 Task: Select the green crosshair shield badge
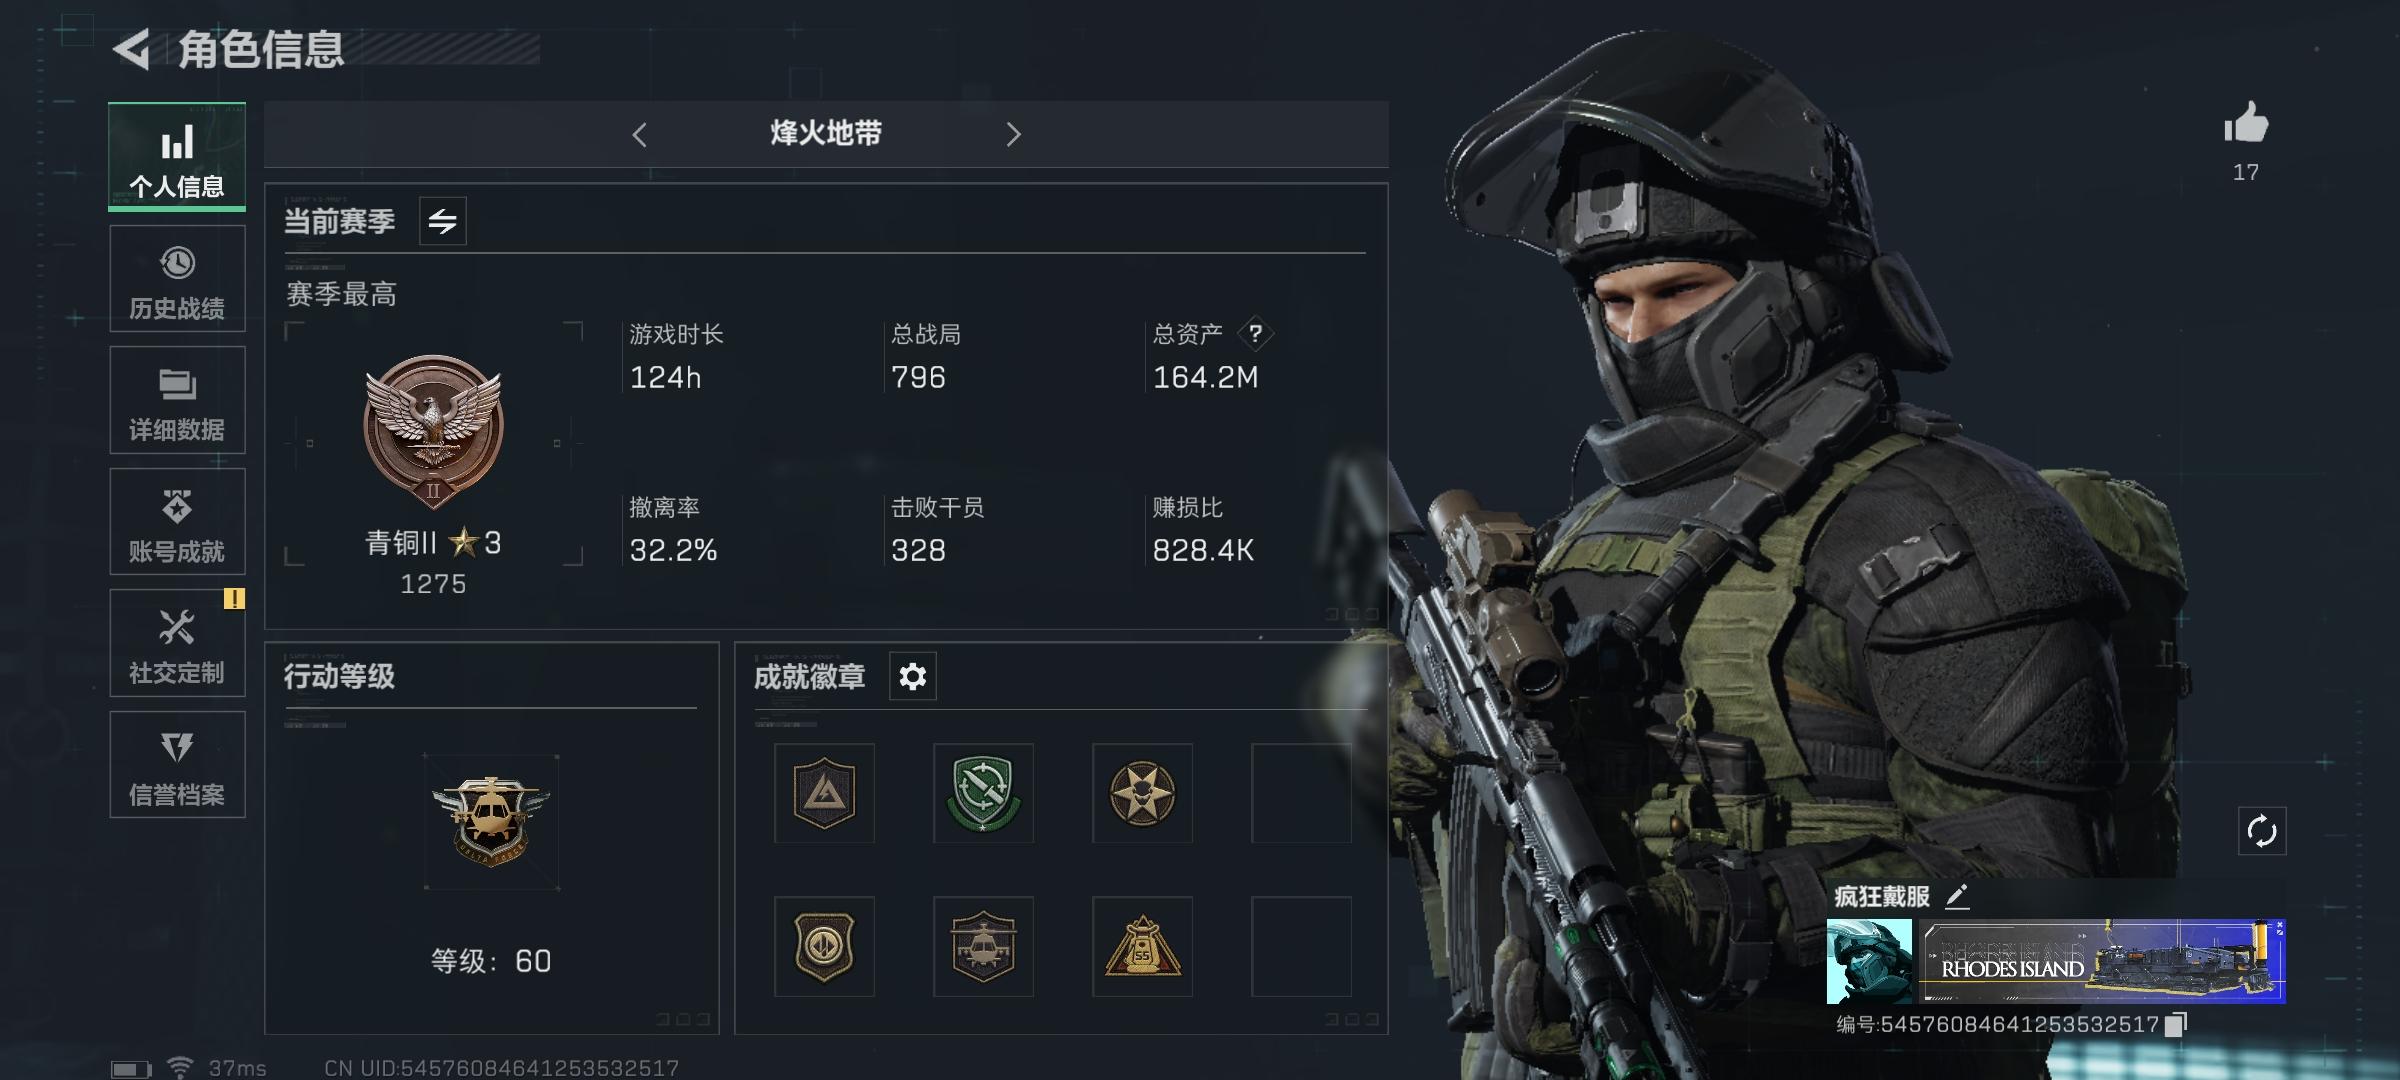pos(983,793)
